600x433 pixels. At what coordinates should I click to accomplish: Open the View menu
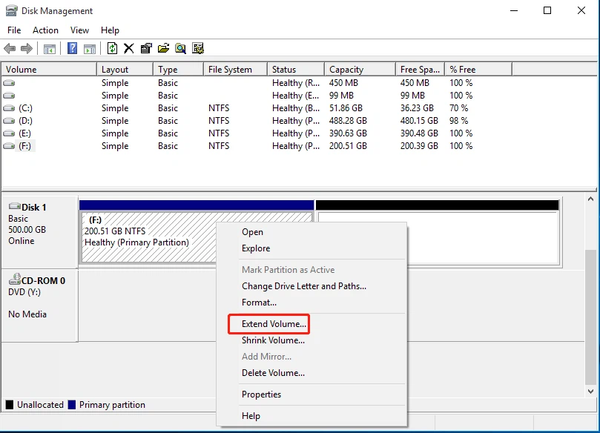(80, 30)
